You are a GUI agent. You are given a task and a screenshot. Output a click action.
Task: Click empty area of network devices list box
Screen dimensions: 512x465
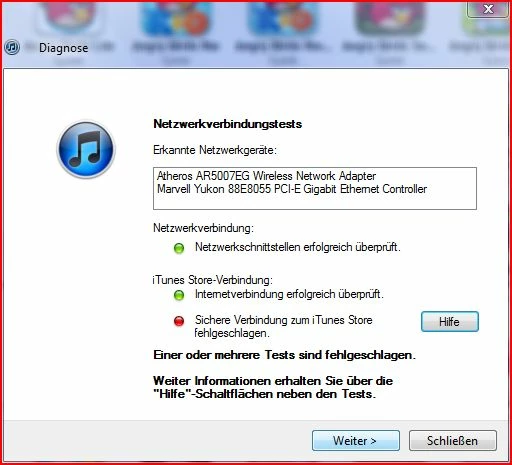tap(315, 202)
